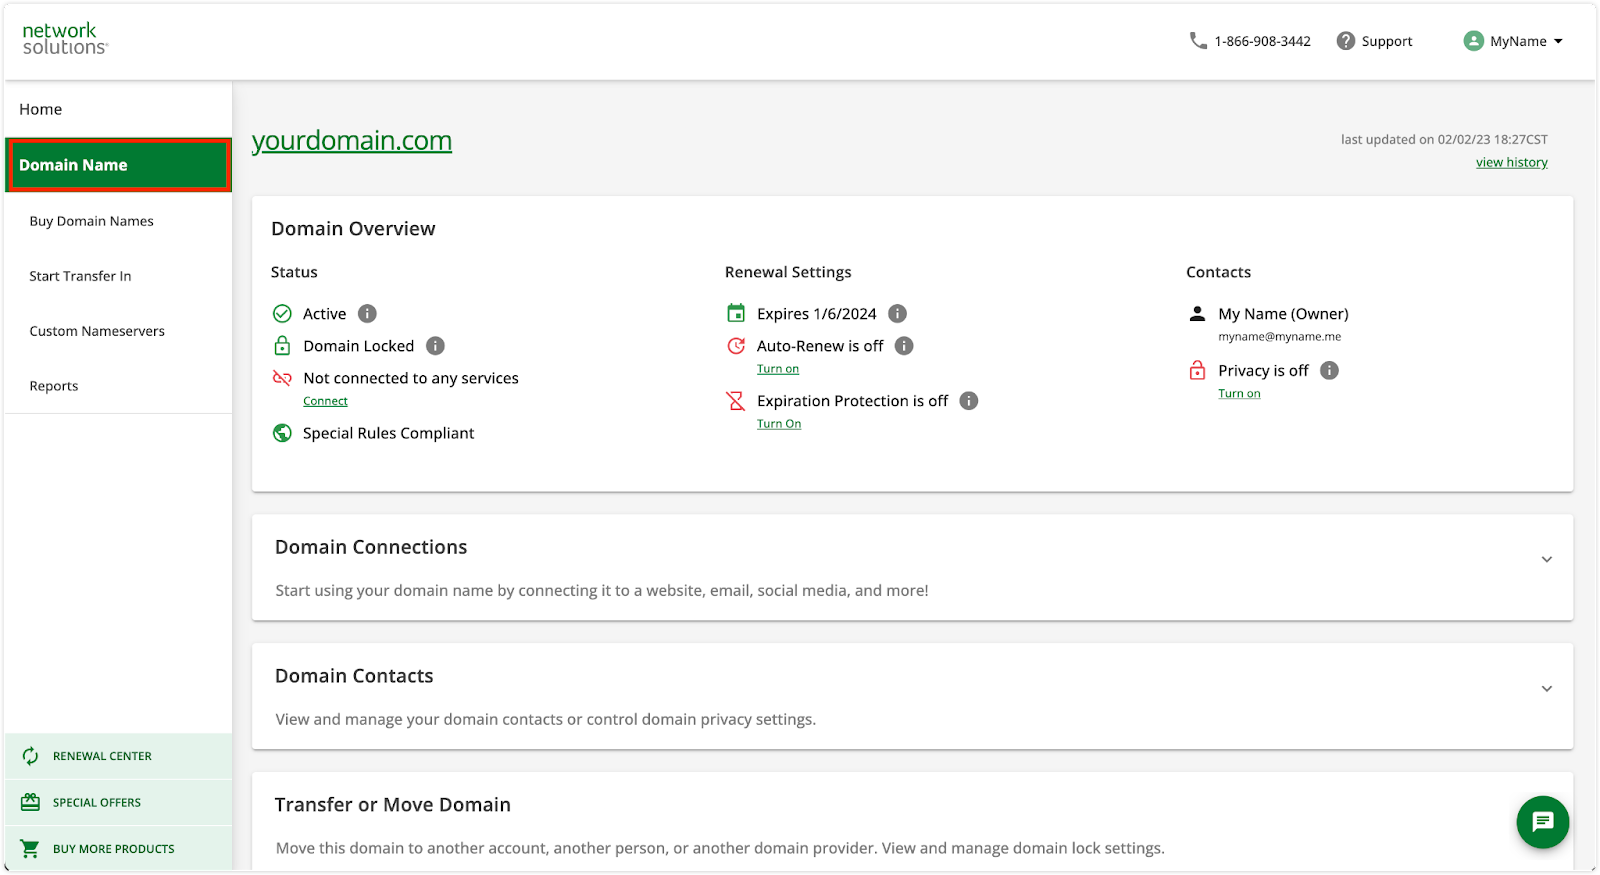The image size is (1600, 875).
Task: Select Domain Name in the sidebar
Action: 118,165
